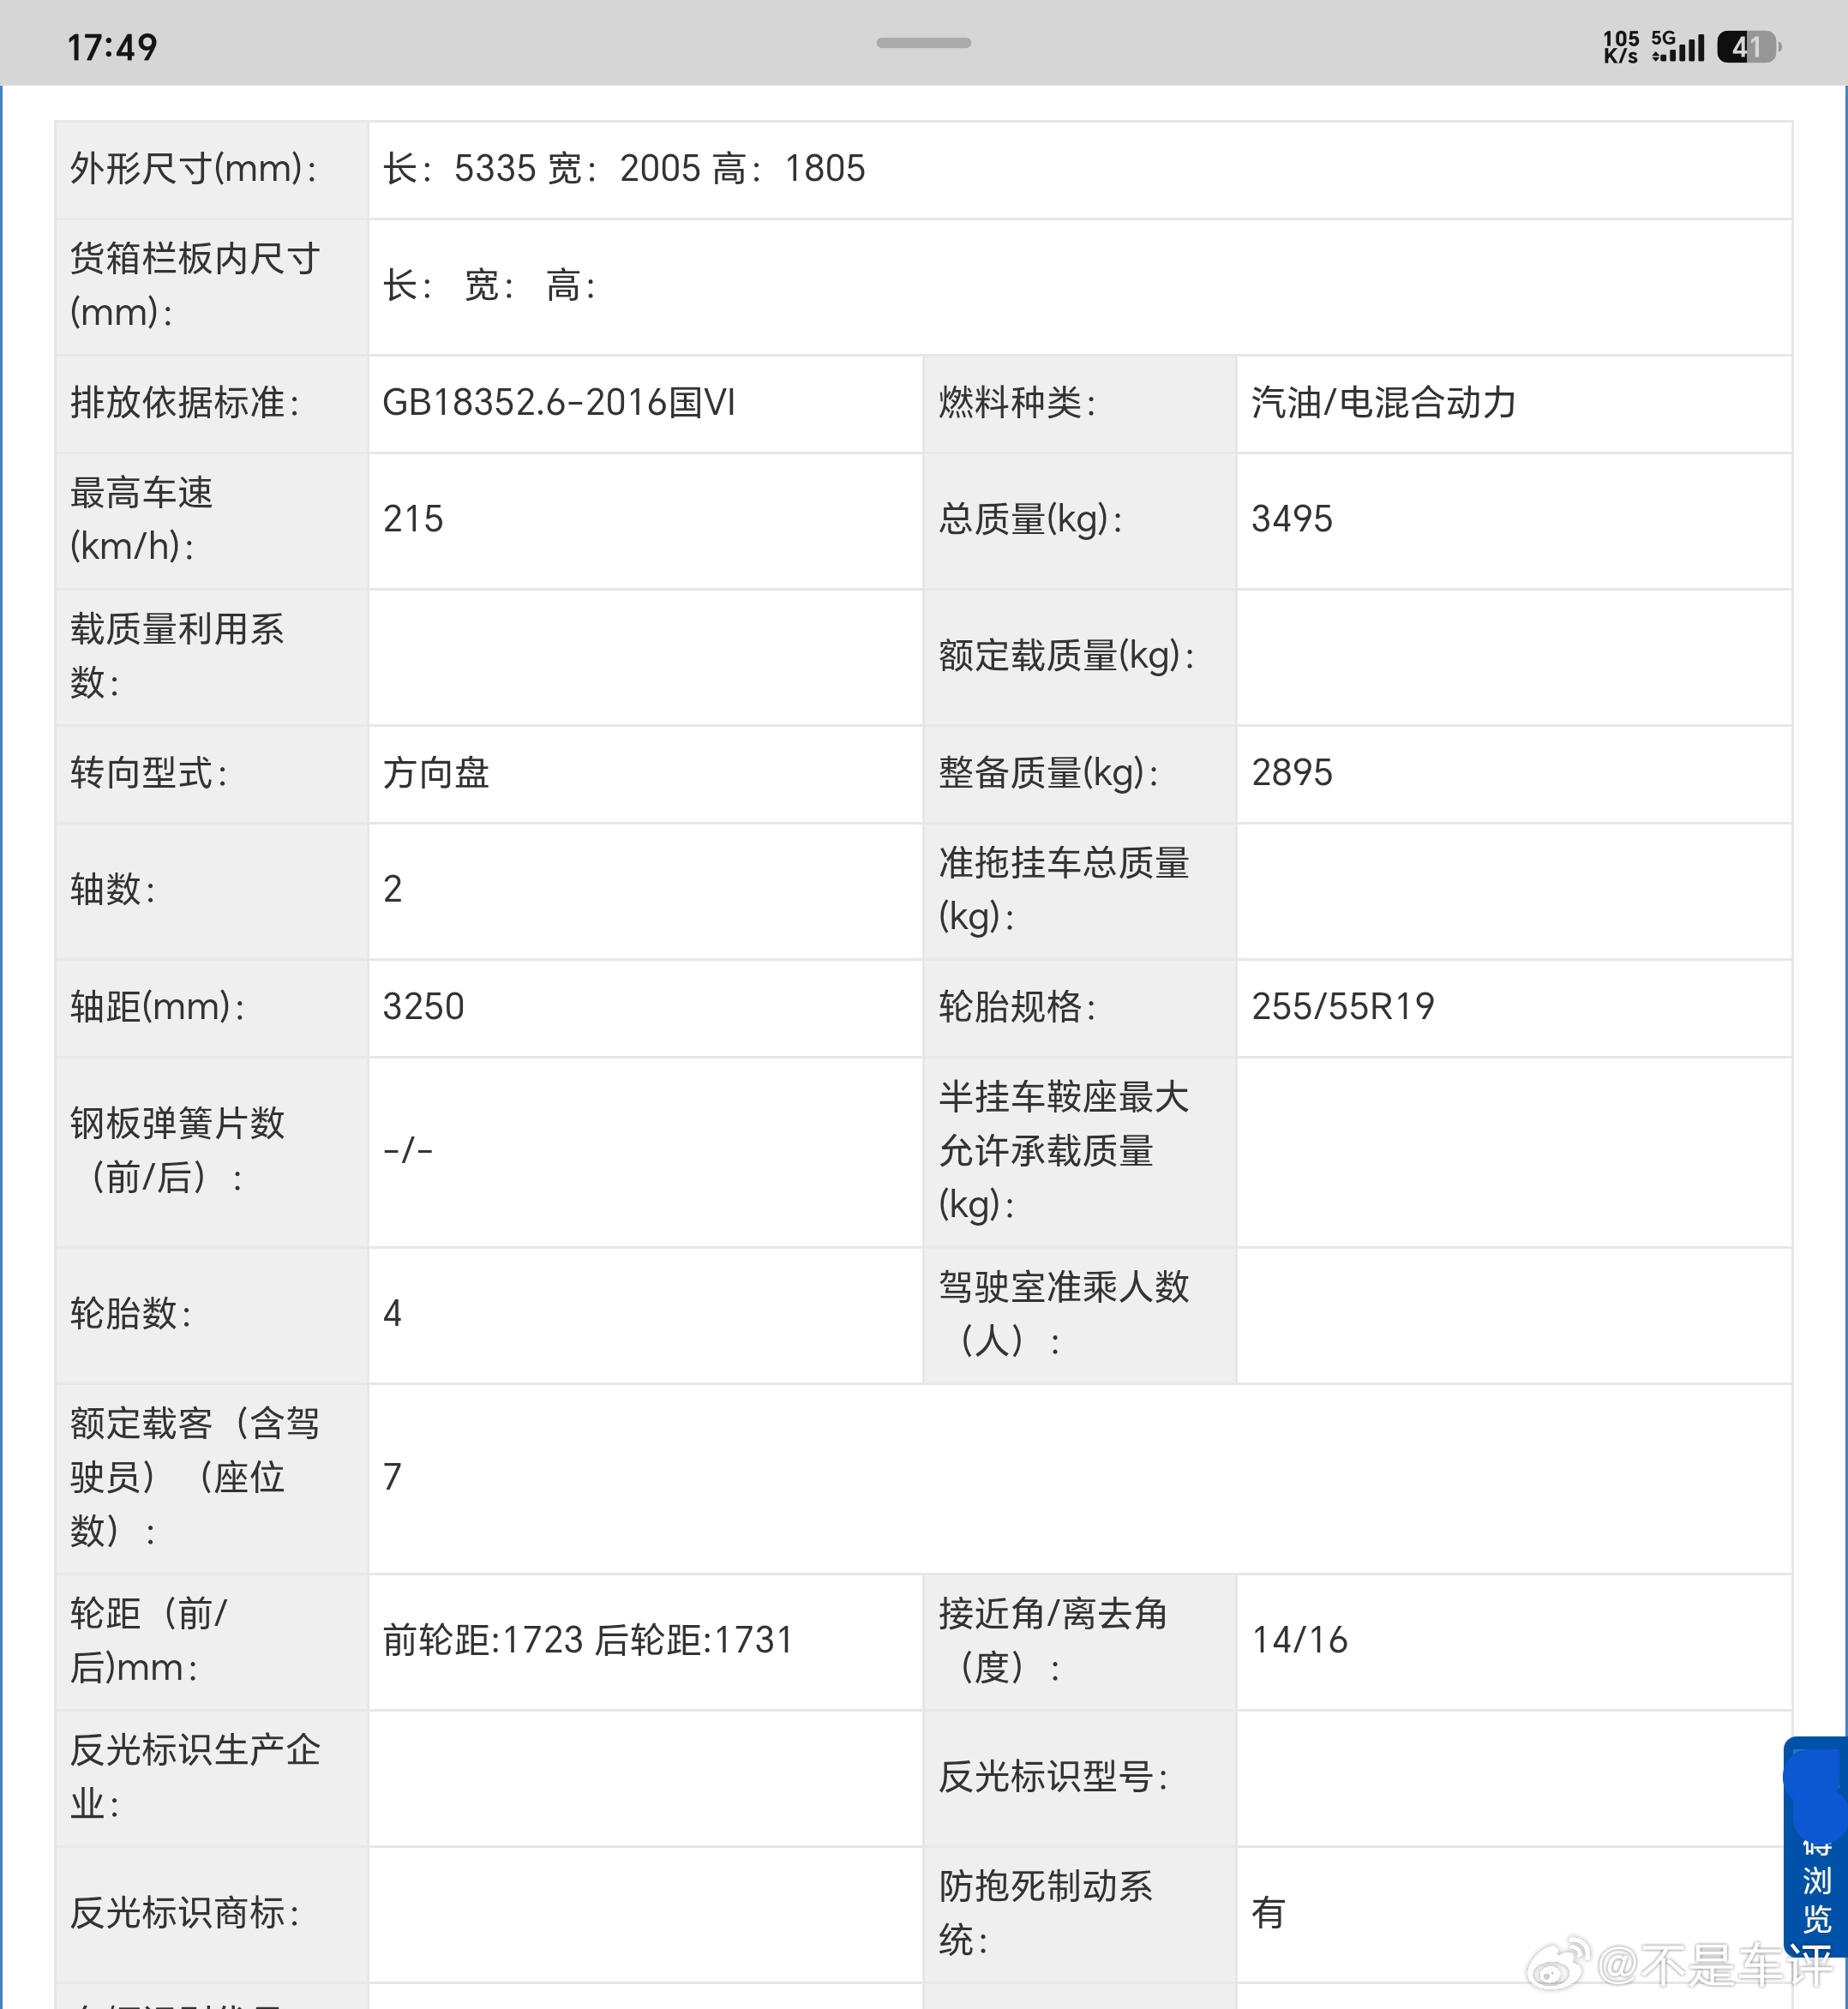Screen dimensions: 1848x2009
Task: Select total mass value 3495
Action: coord(1292,520)
